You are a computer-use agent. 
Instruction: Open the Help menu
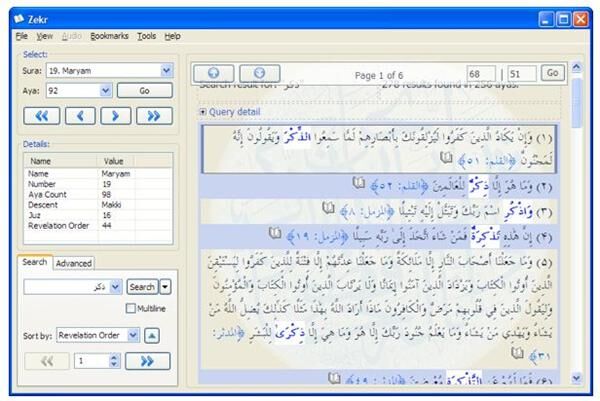pos(173,36)
